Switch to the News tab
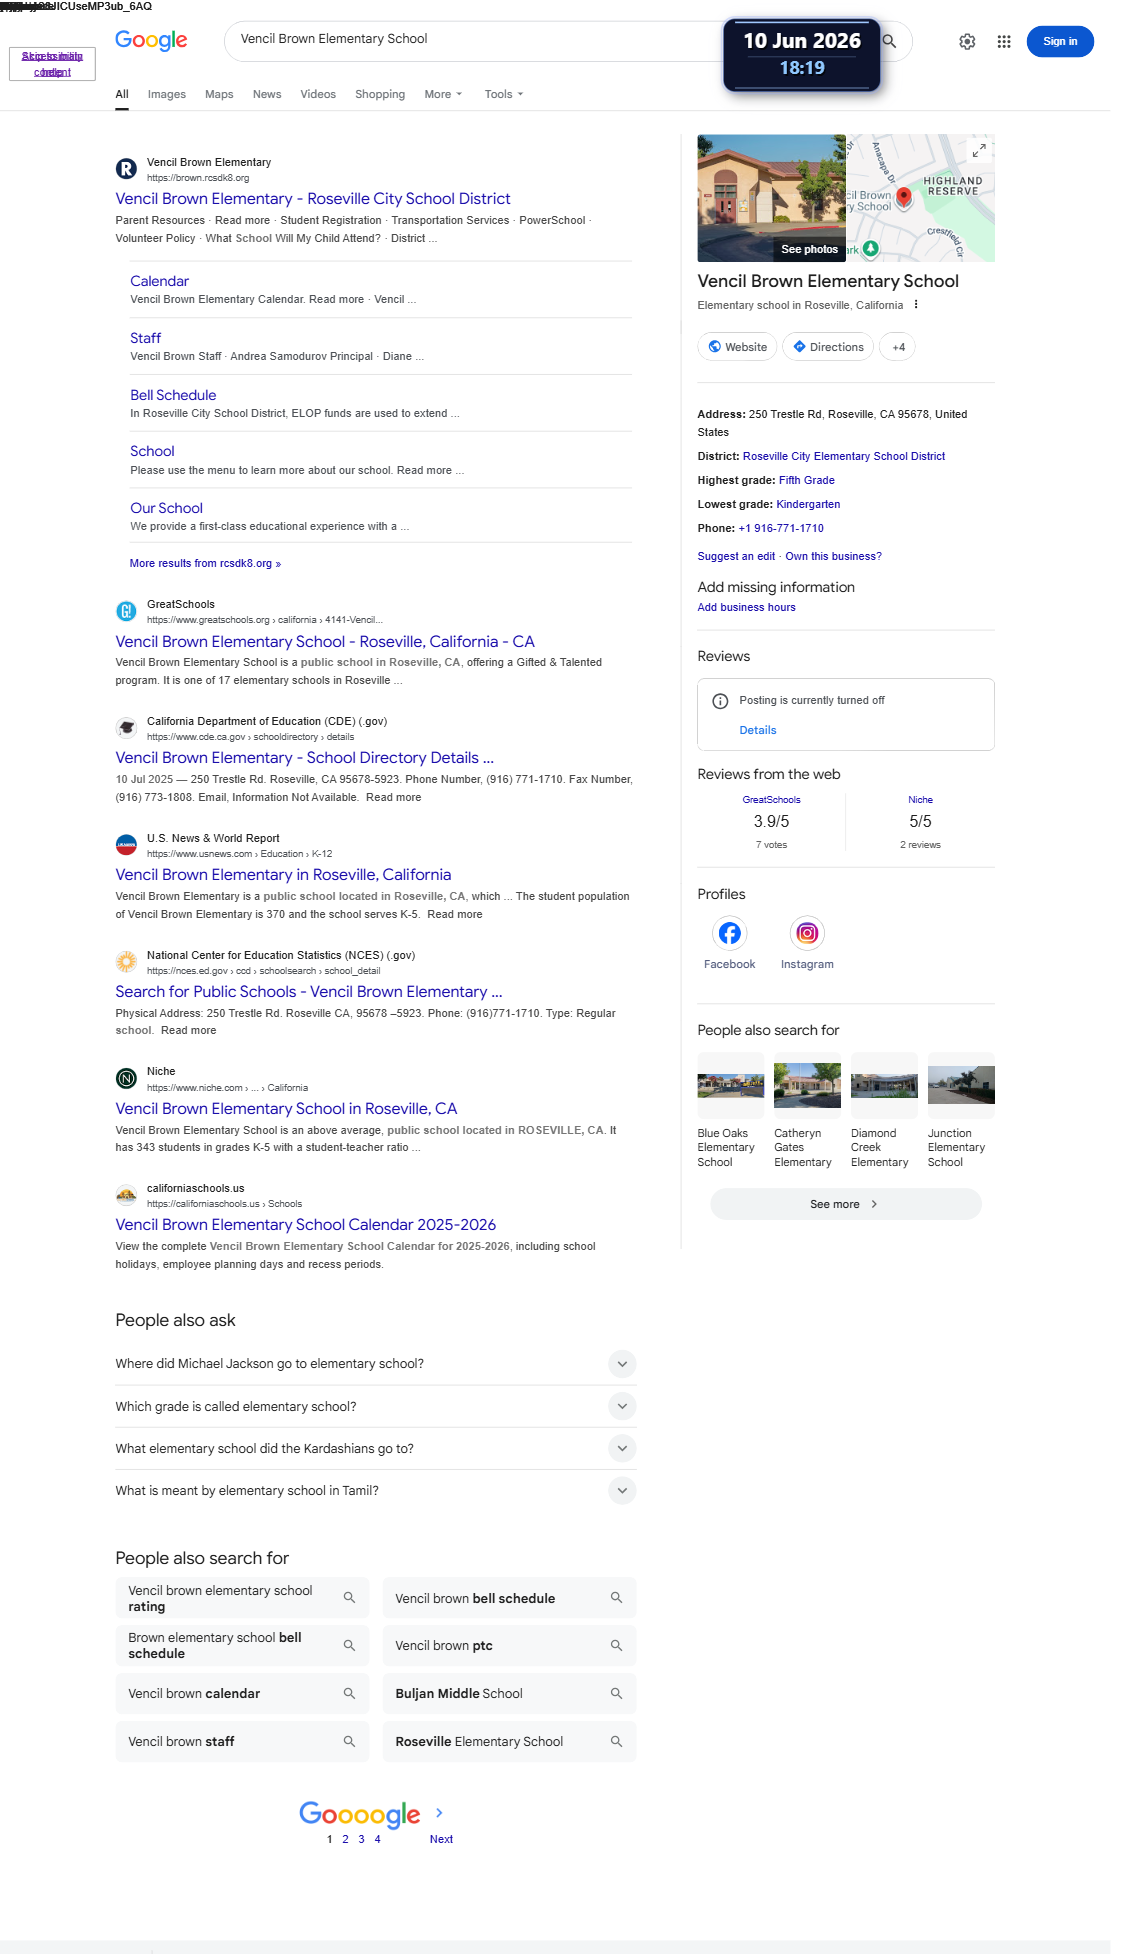 pyautogui.click(x=267, y=94)
